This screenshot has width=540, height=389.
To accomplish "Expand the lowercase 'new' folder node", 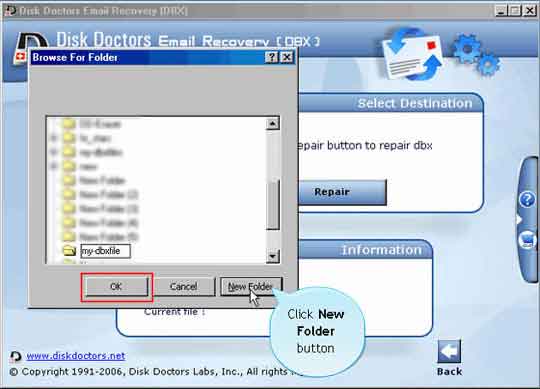I will click(x=54, y=167).
